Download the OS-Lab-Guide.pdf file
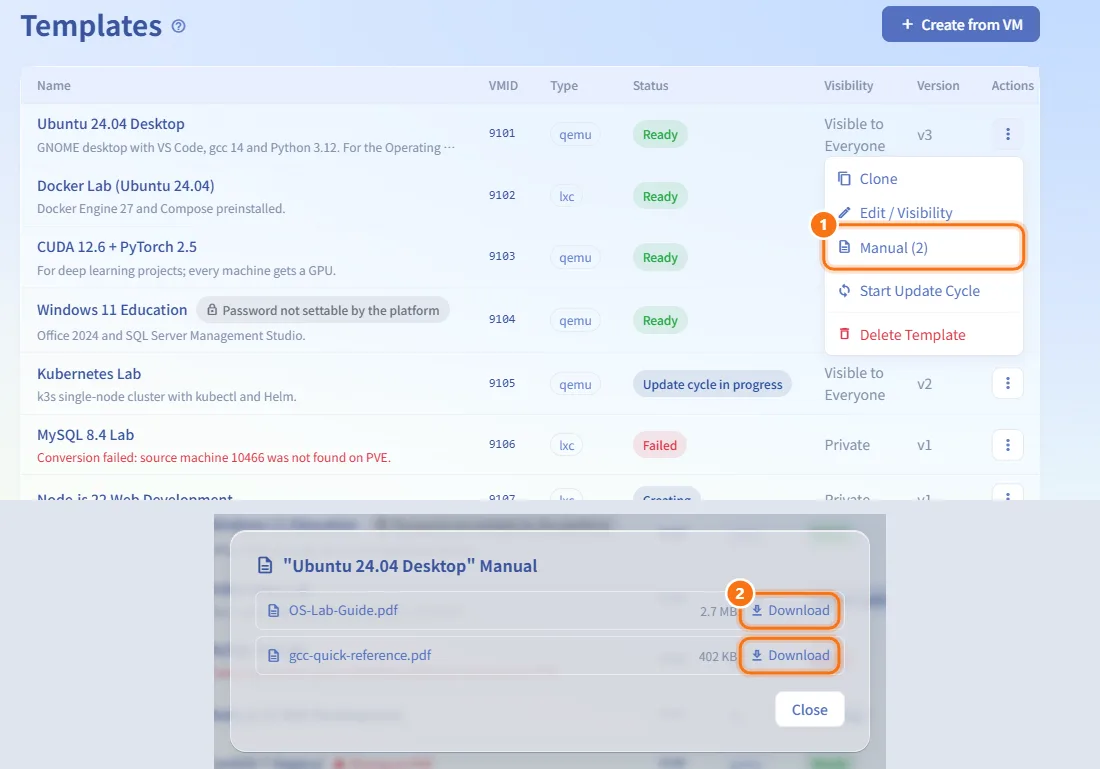This screenshot has height=769, width=1100. pyautogui.click(x=790, y=610)
